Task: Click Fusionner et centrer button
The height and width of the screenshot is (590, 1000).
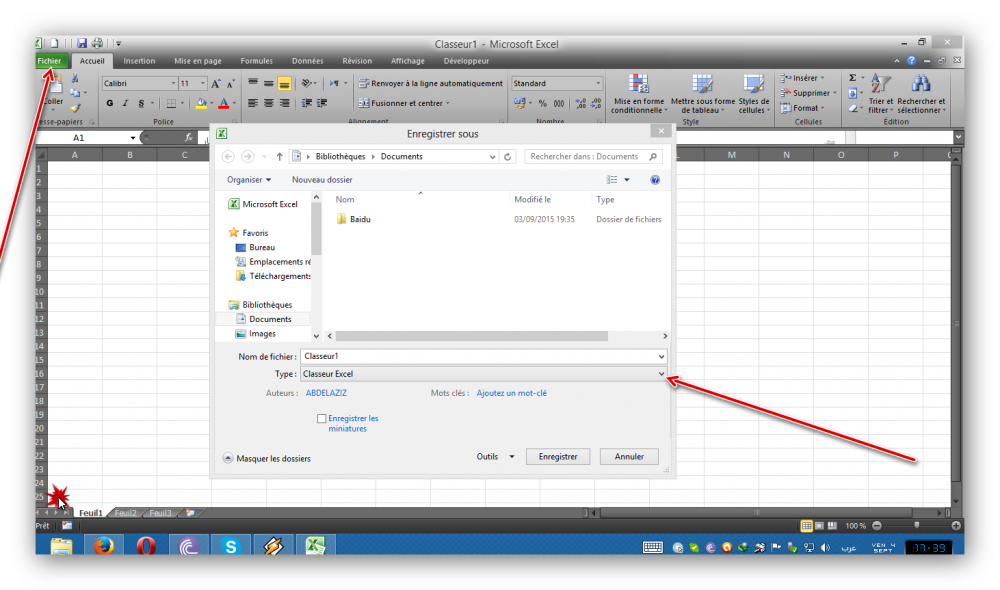Action: 404,103
